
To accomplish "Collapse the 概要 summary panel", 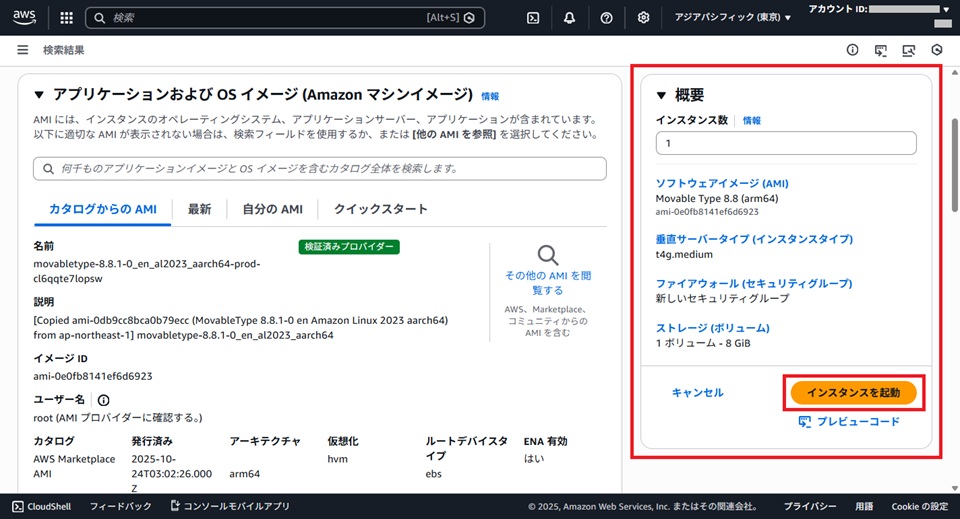I will [x=661, y=96].
